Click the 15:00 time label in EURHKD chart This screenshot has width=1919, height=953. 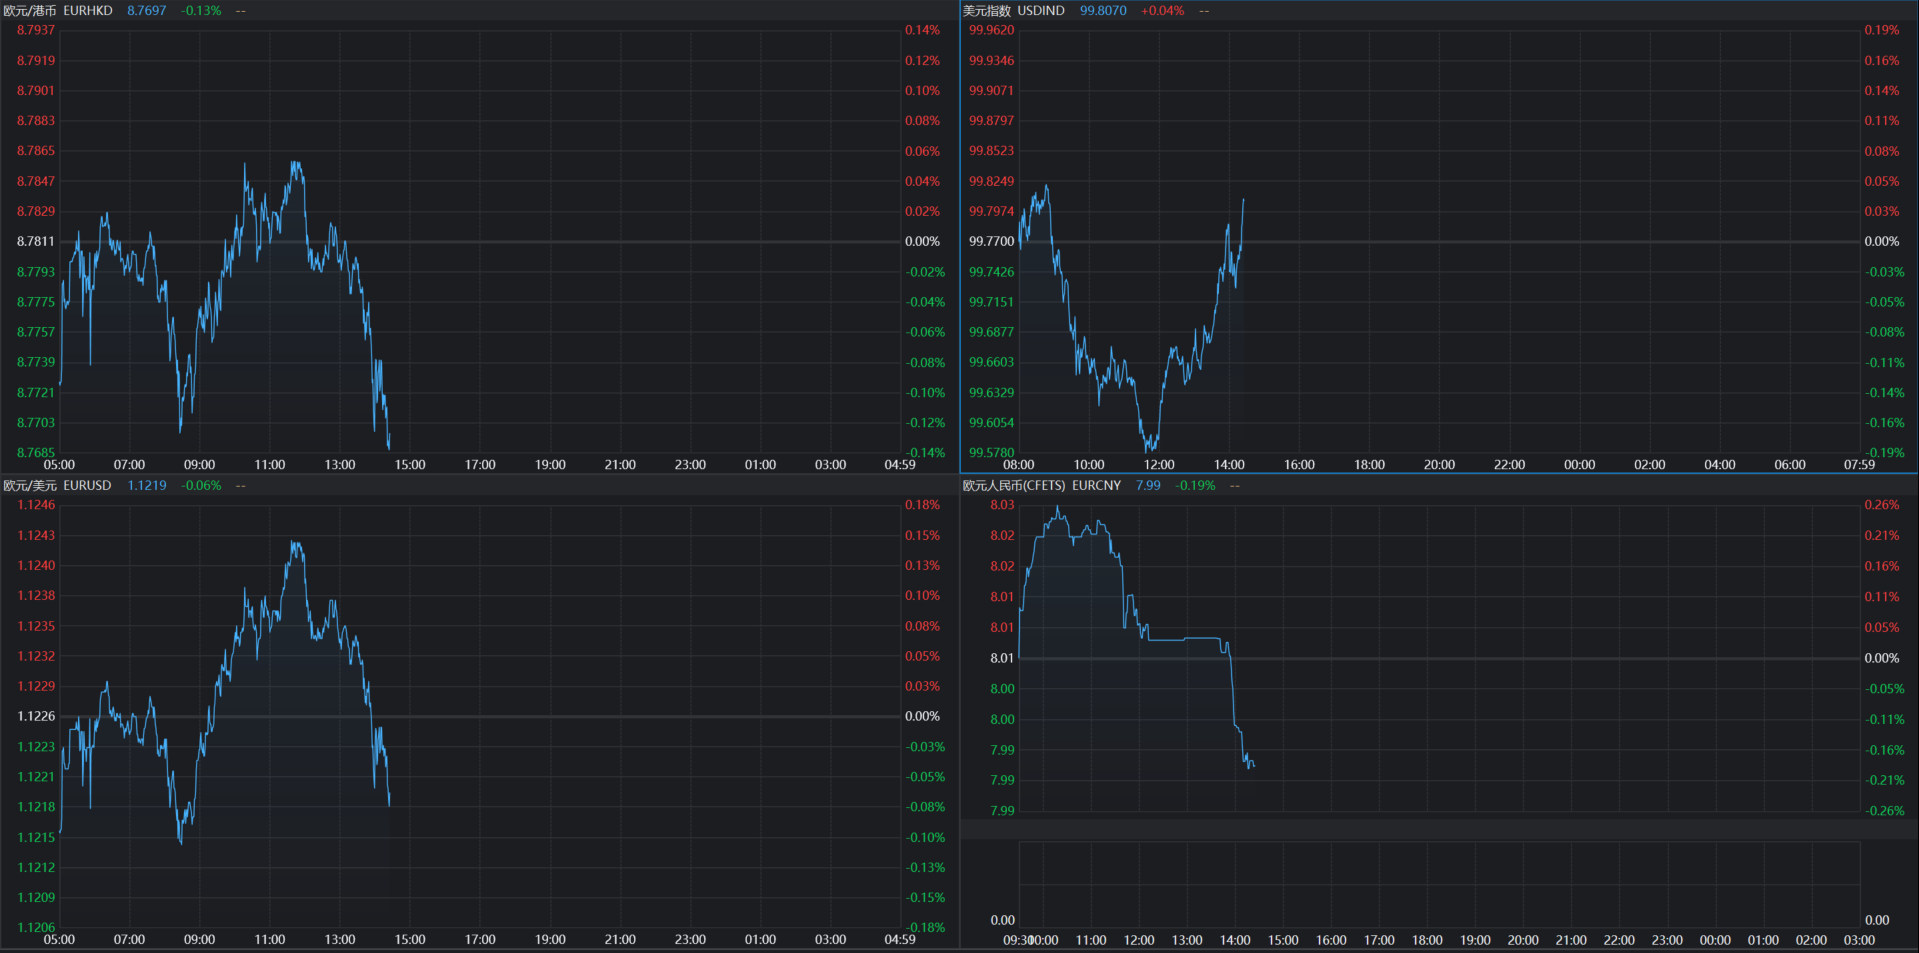[410, 465]
